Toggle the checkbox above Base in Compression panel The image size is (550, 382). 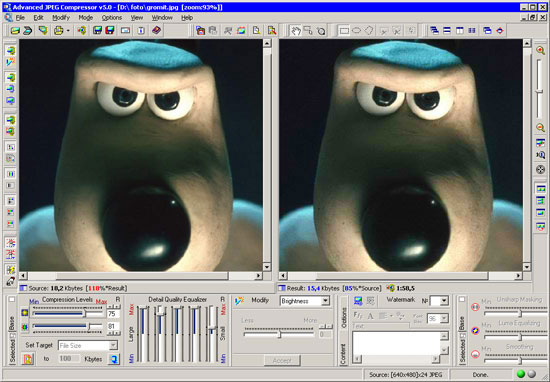[12, 299]
